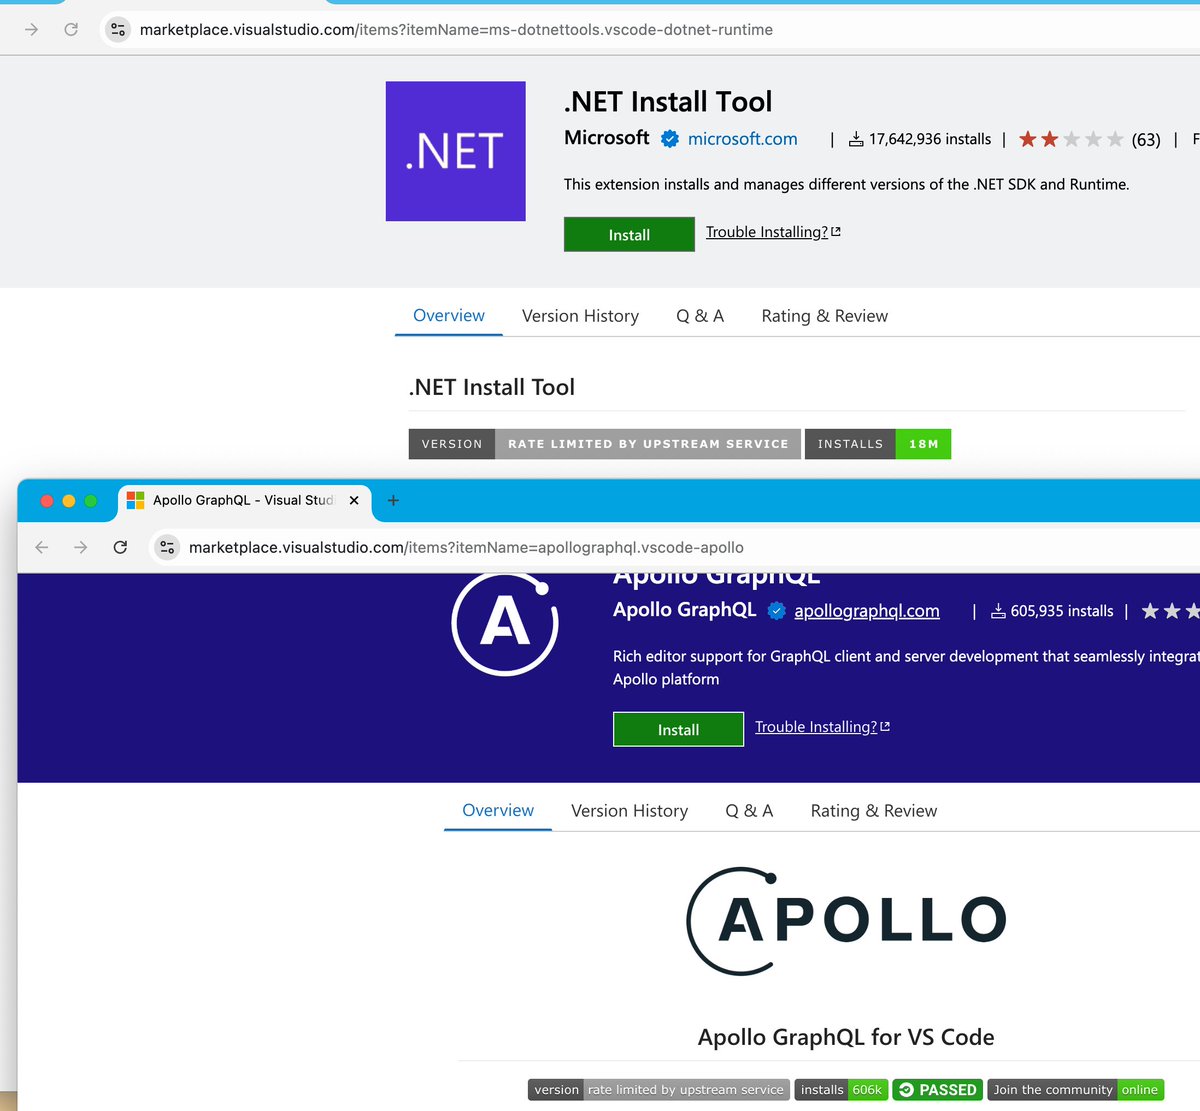
Task: Click the Apollo extension star rating
Action: 1170,611
